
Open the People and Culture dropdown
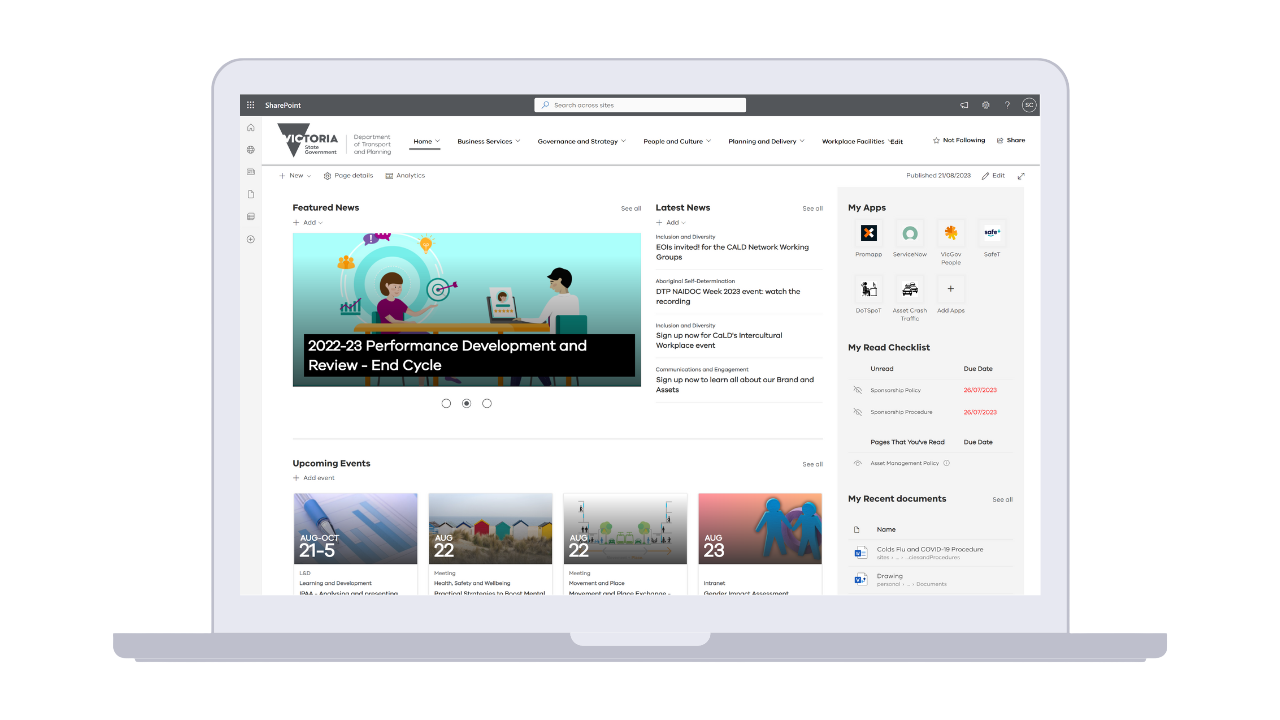[x=677, y=141]
